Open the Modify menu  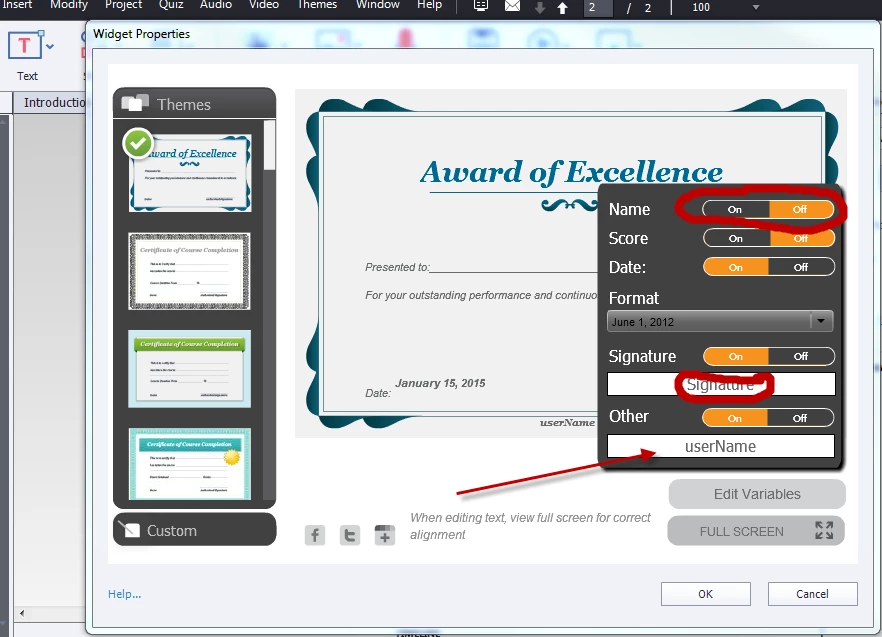click(69, 5)
